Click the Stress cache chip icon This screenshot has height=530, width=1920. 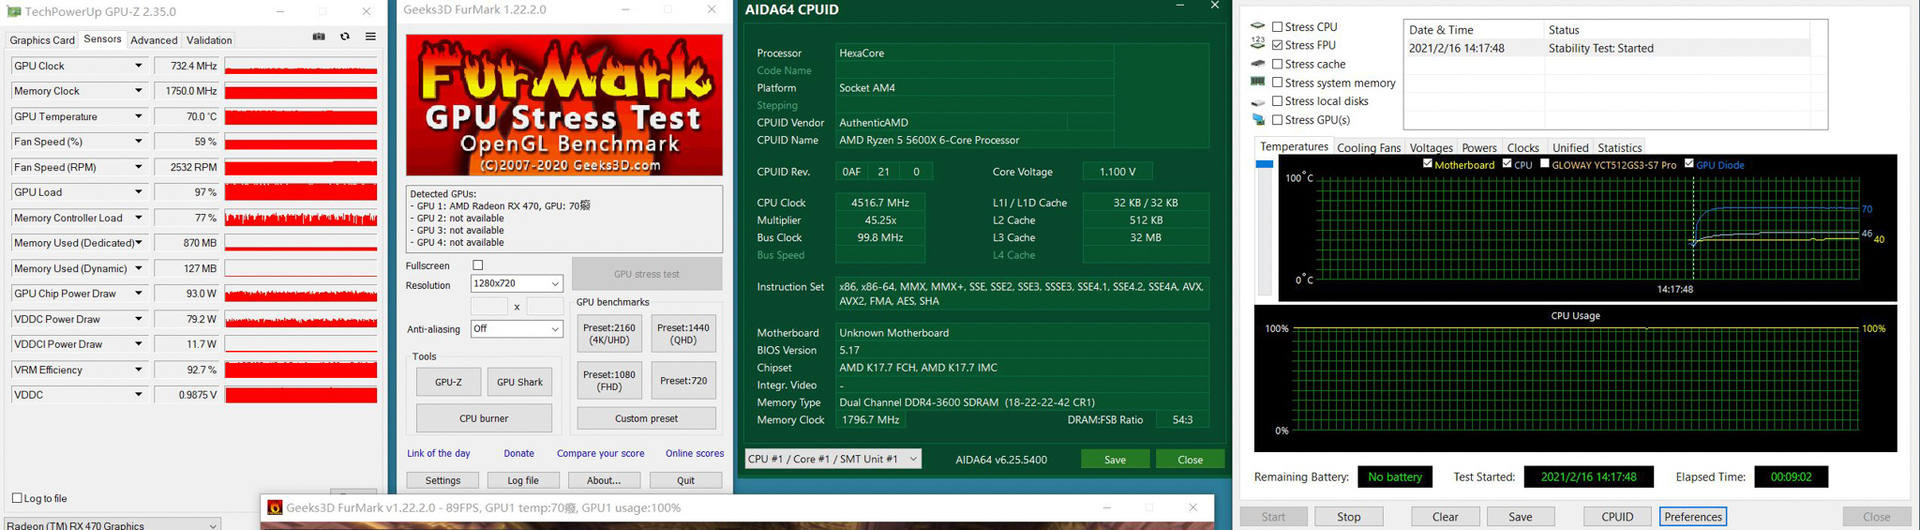click(x=1258, y=64)
